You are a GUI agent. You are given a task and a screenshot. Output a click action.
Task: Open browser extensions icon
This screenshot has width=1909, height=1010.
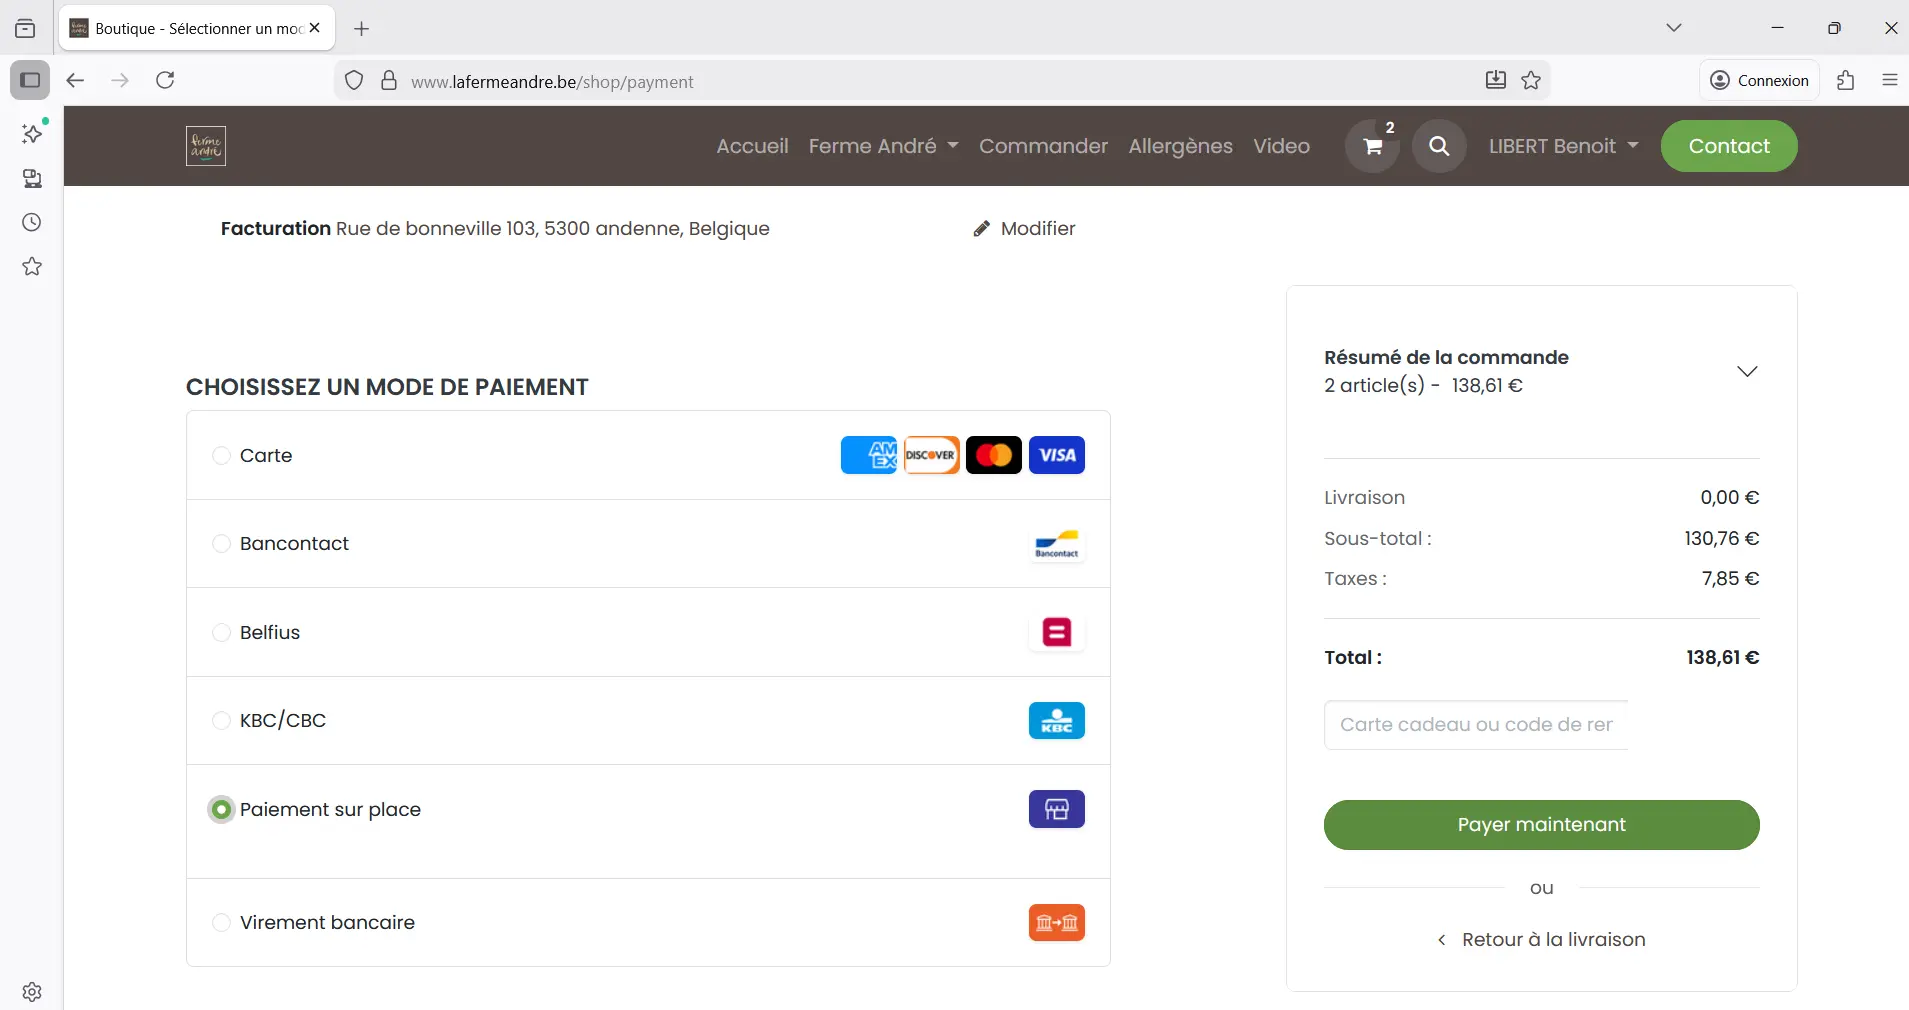[x=1846, y=81]
